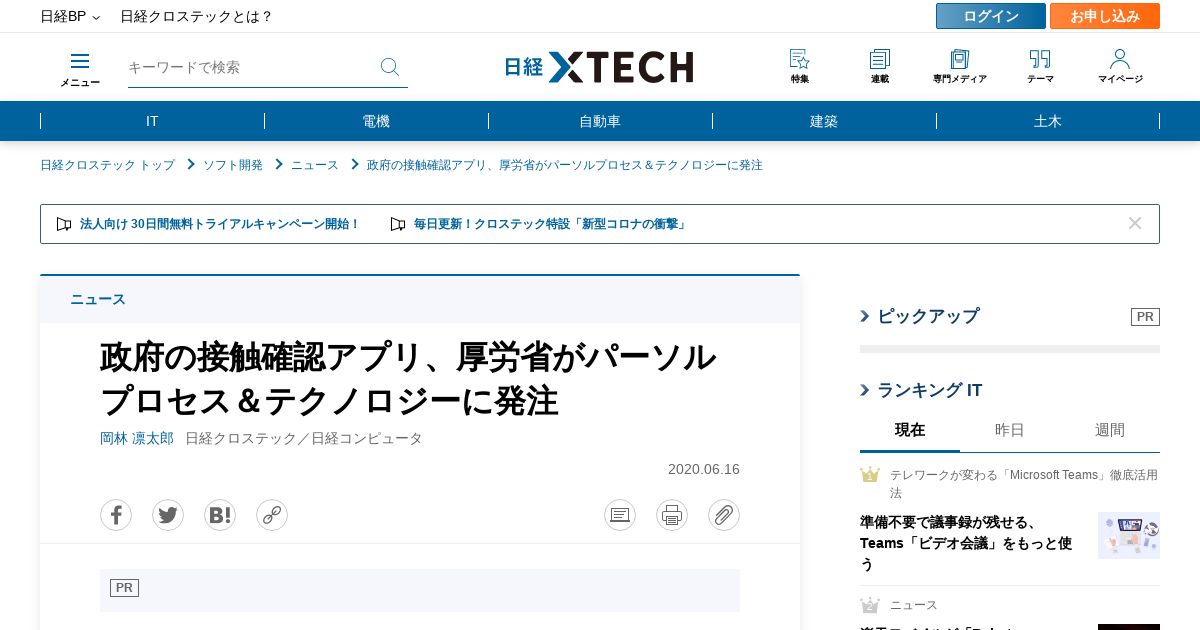
Task: Open the 連載 icon in header
Action: pos(880,66)
